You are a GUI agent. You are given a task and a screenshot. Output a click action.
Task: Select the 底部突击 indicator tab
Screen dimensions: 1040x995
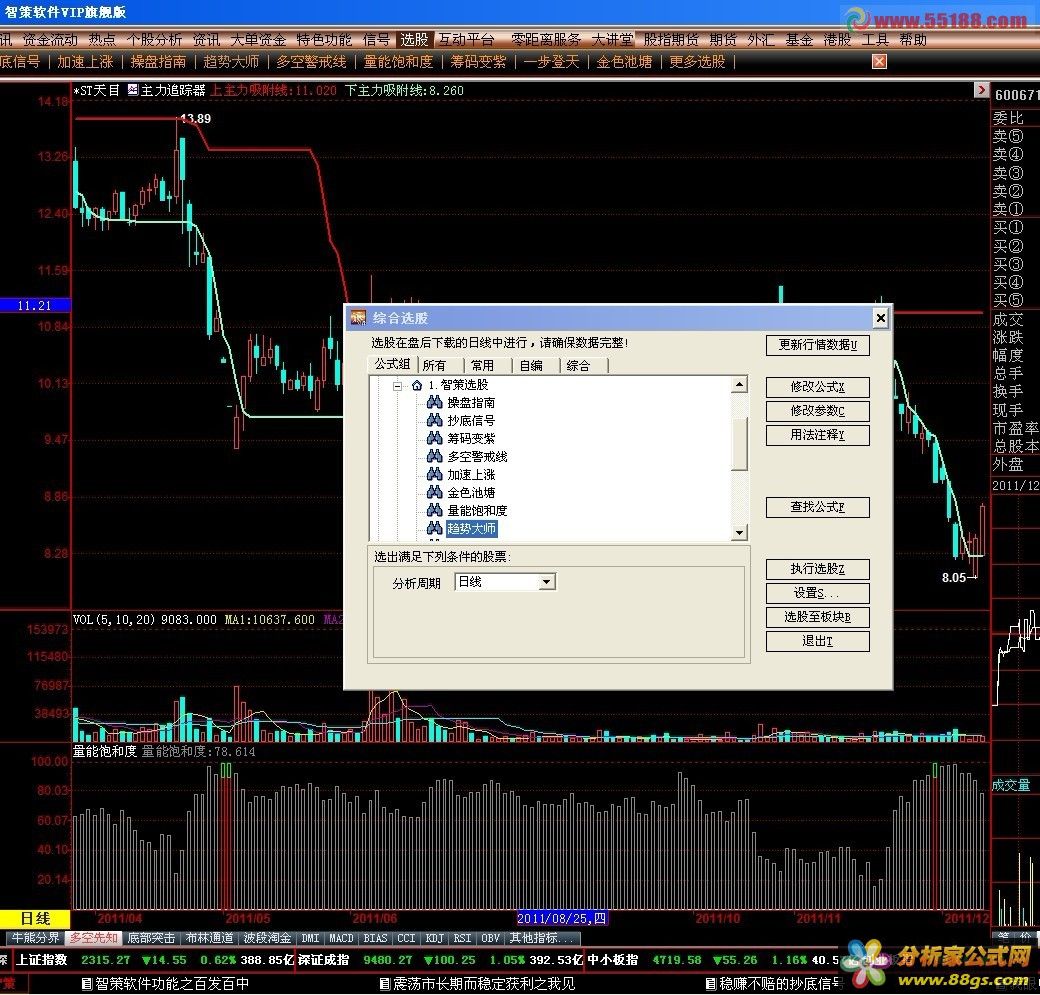click(151, 938)
